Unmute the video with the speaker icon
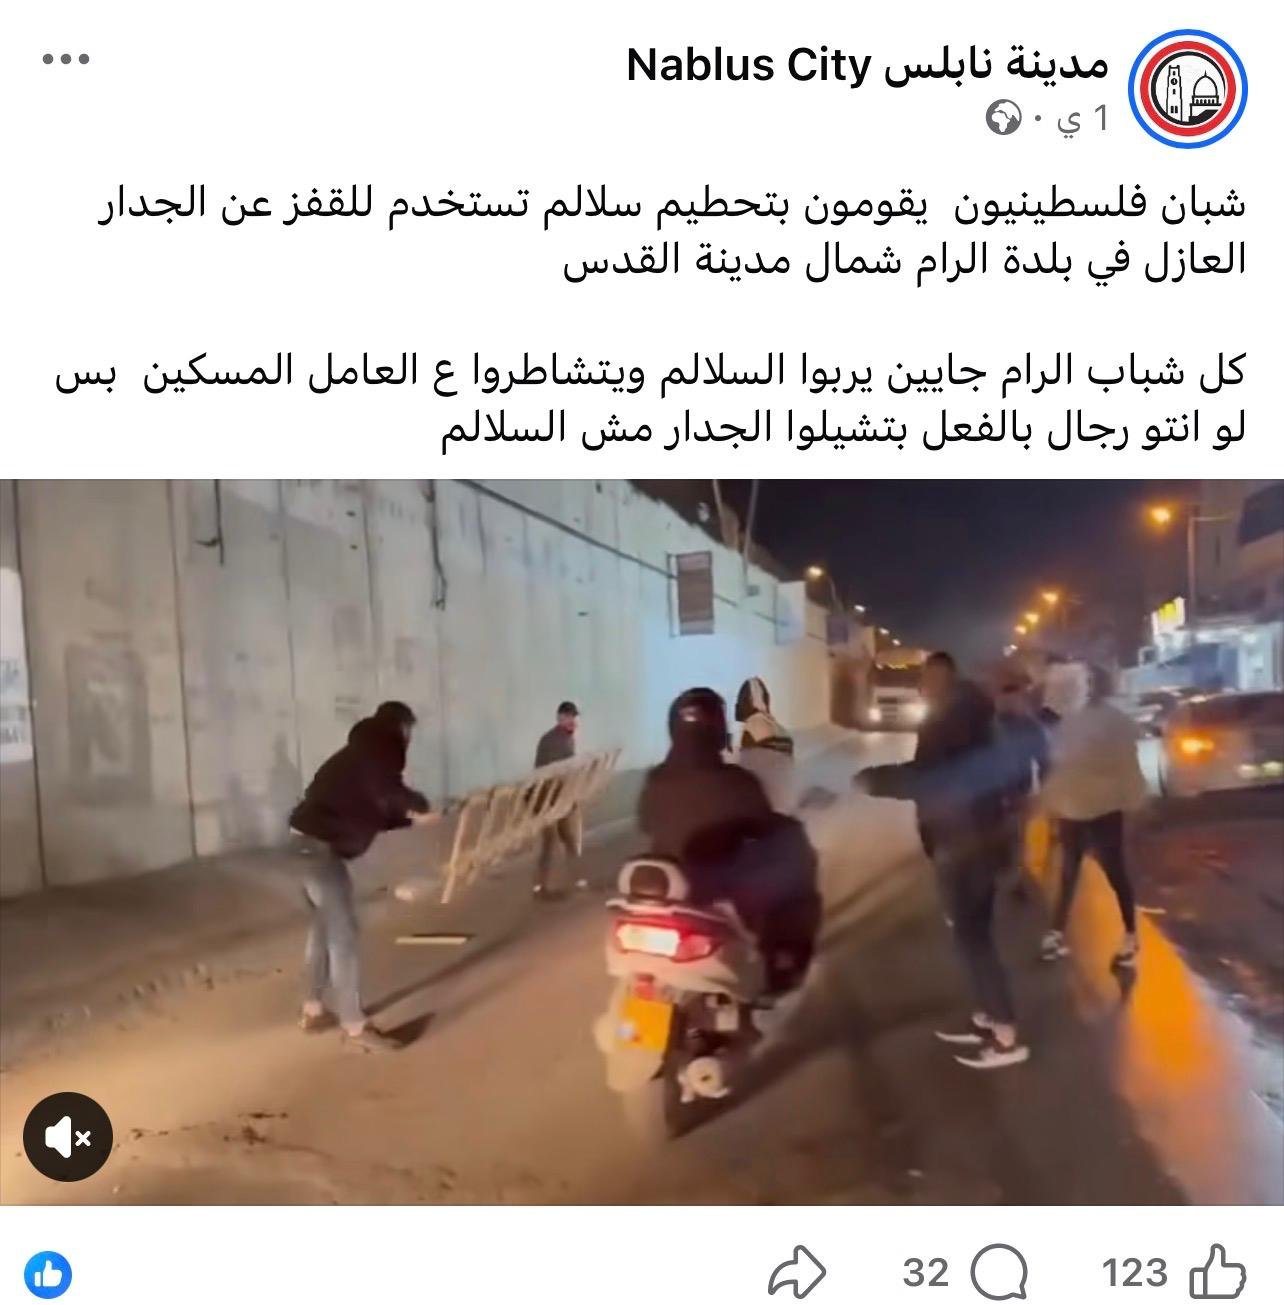Viewport: 1284px width, 1305px height. click(68, 1137)
